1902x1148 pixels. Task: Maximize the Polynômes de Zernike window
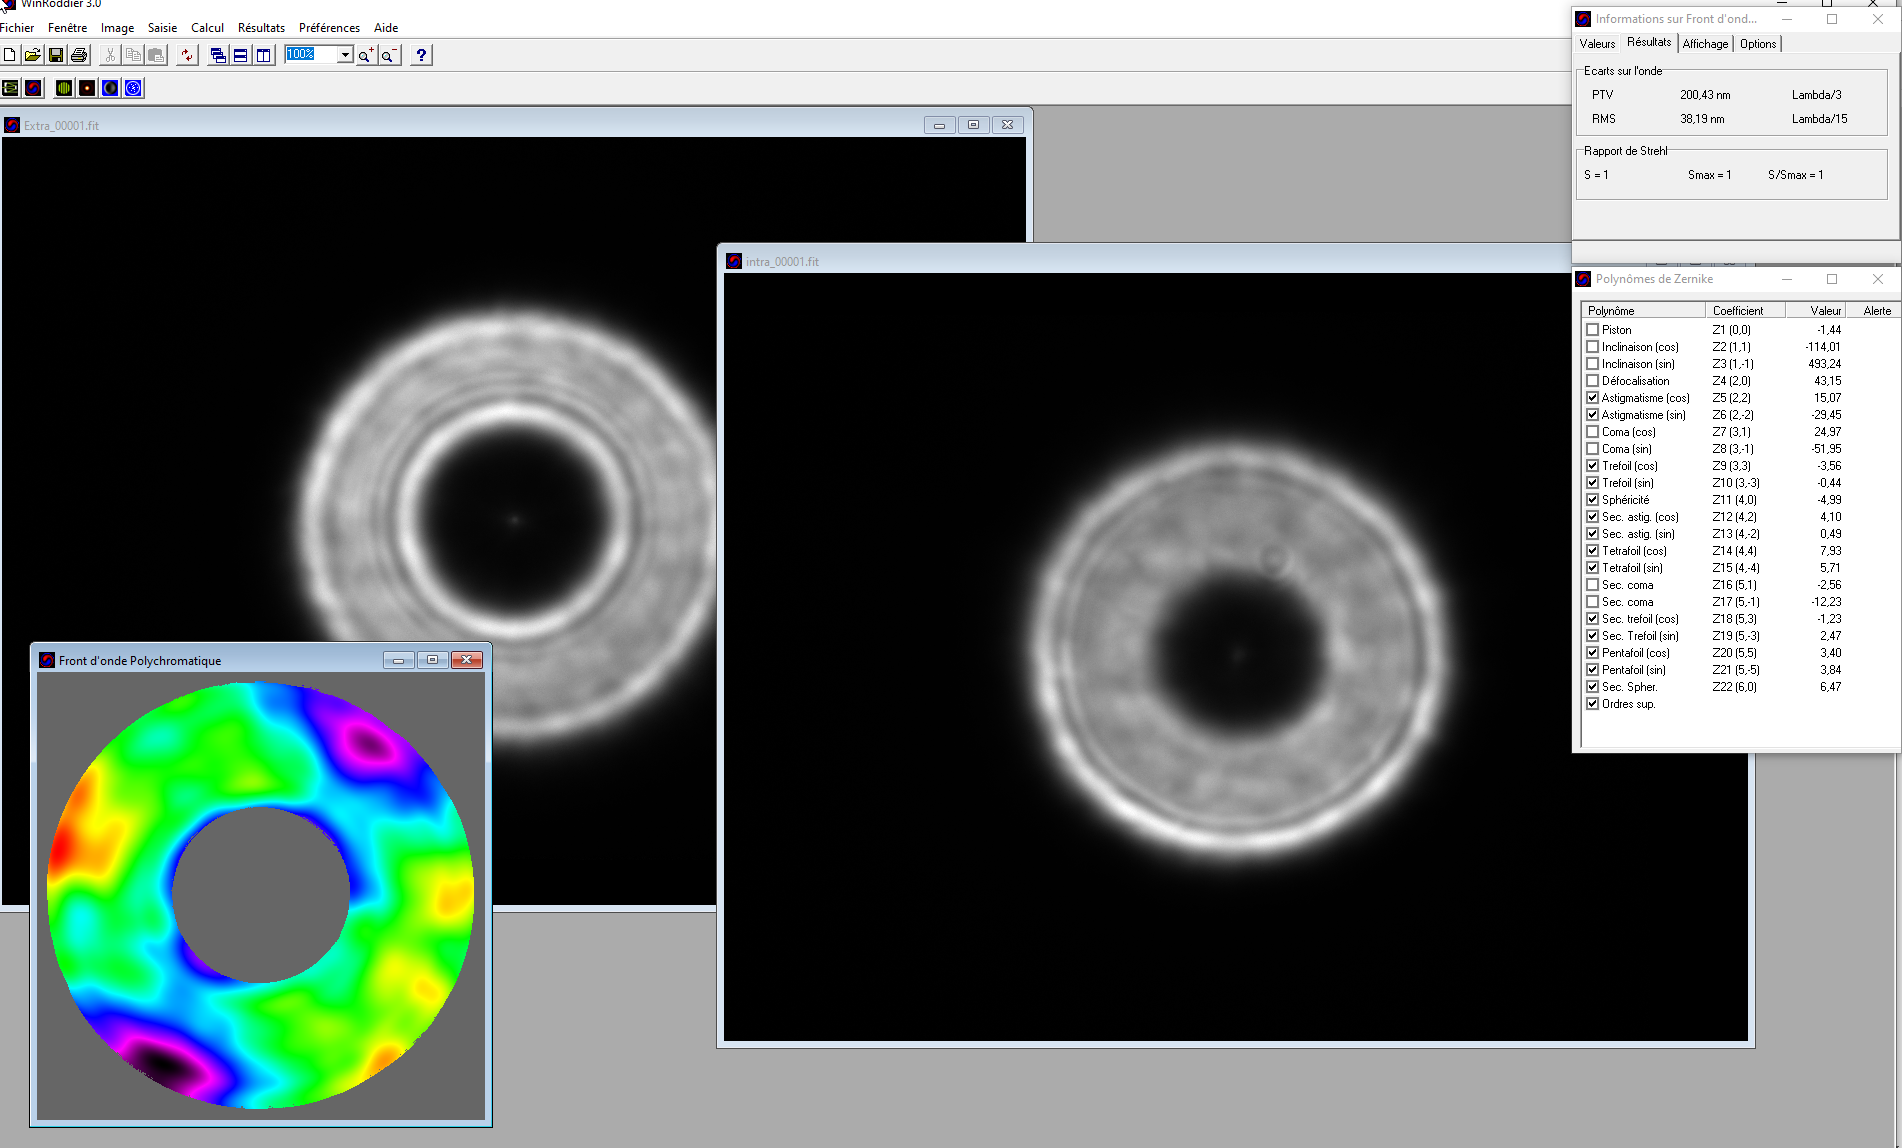[x=1832, y=279]
